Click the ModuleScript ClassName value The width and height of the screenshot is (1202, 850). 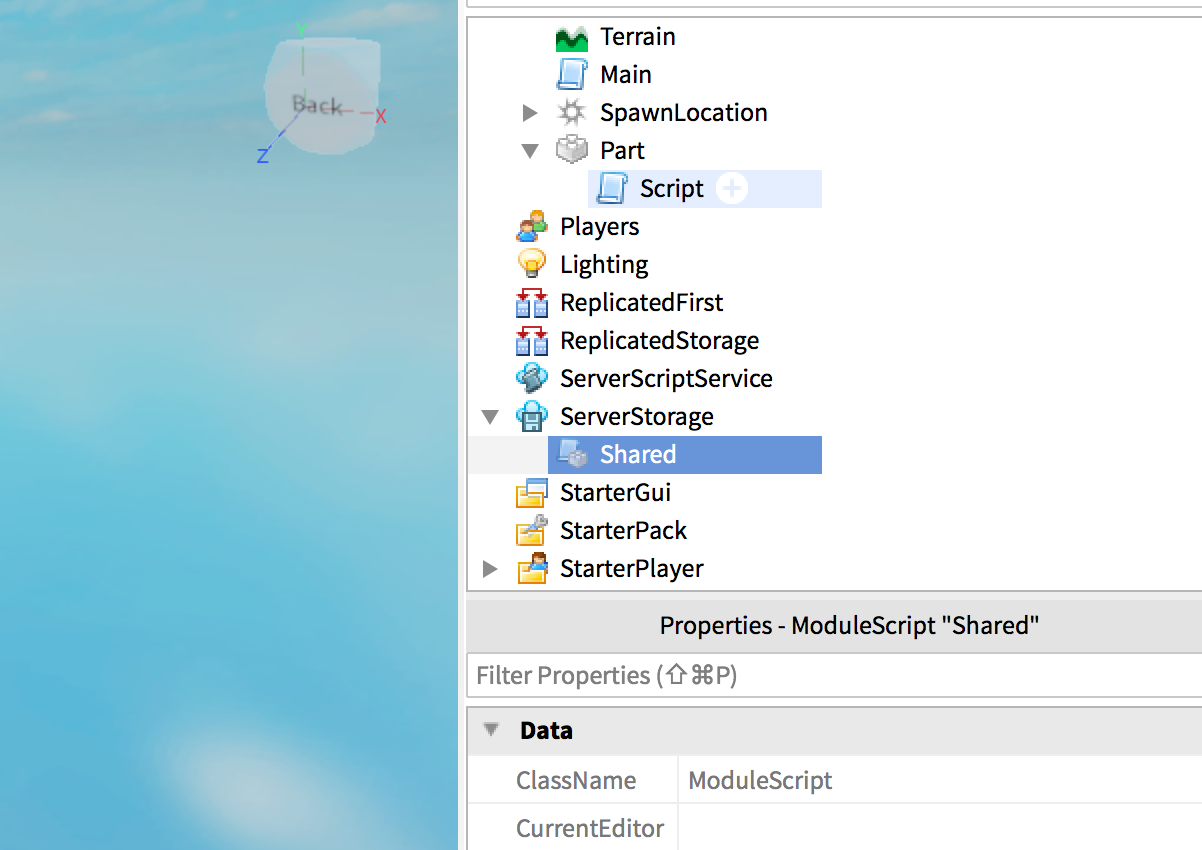pos(761,780)
